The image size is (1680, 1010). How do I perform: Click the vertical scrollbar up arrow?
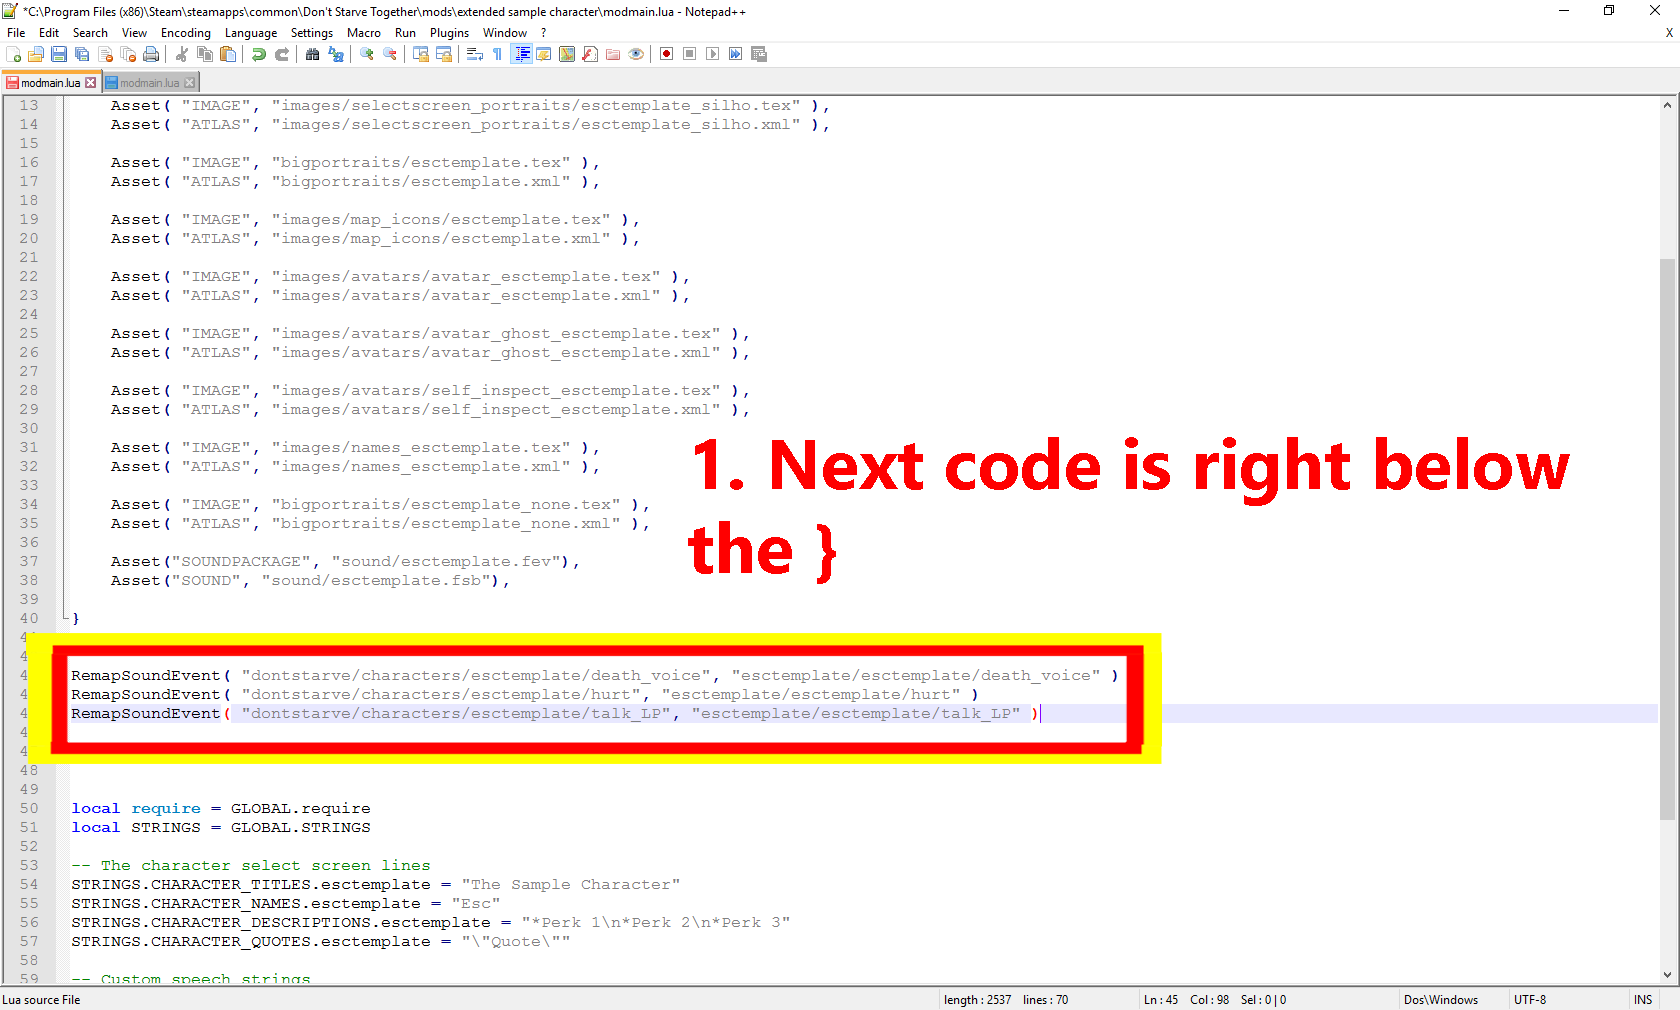1667,105
